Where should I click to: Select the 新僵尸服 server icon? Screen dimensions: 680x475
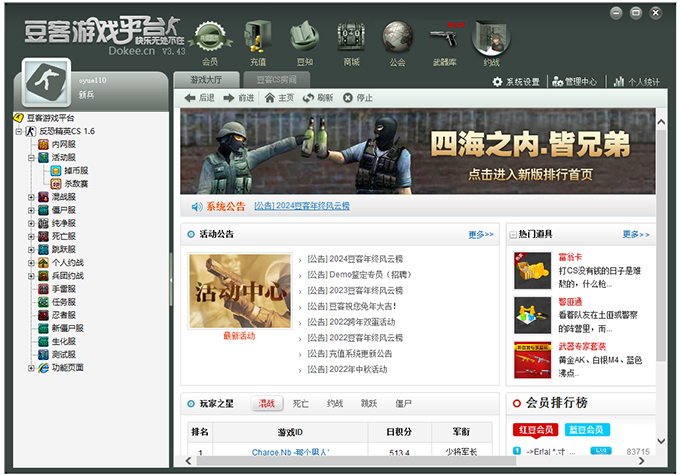pyautogui.click(x=43, y=328)
